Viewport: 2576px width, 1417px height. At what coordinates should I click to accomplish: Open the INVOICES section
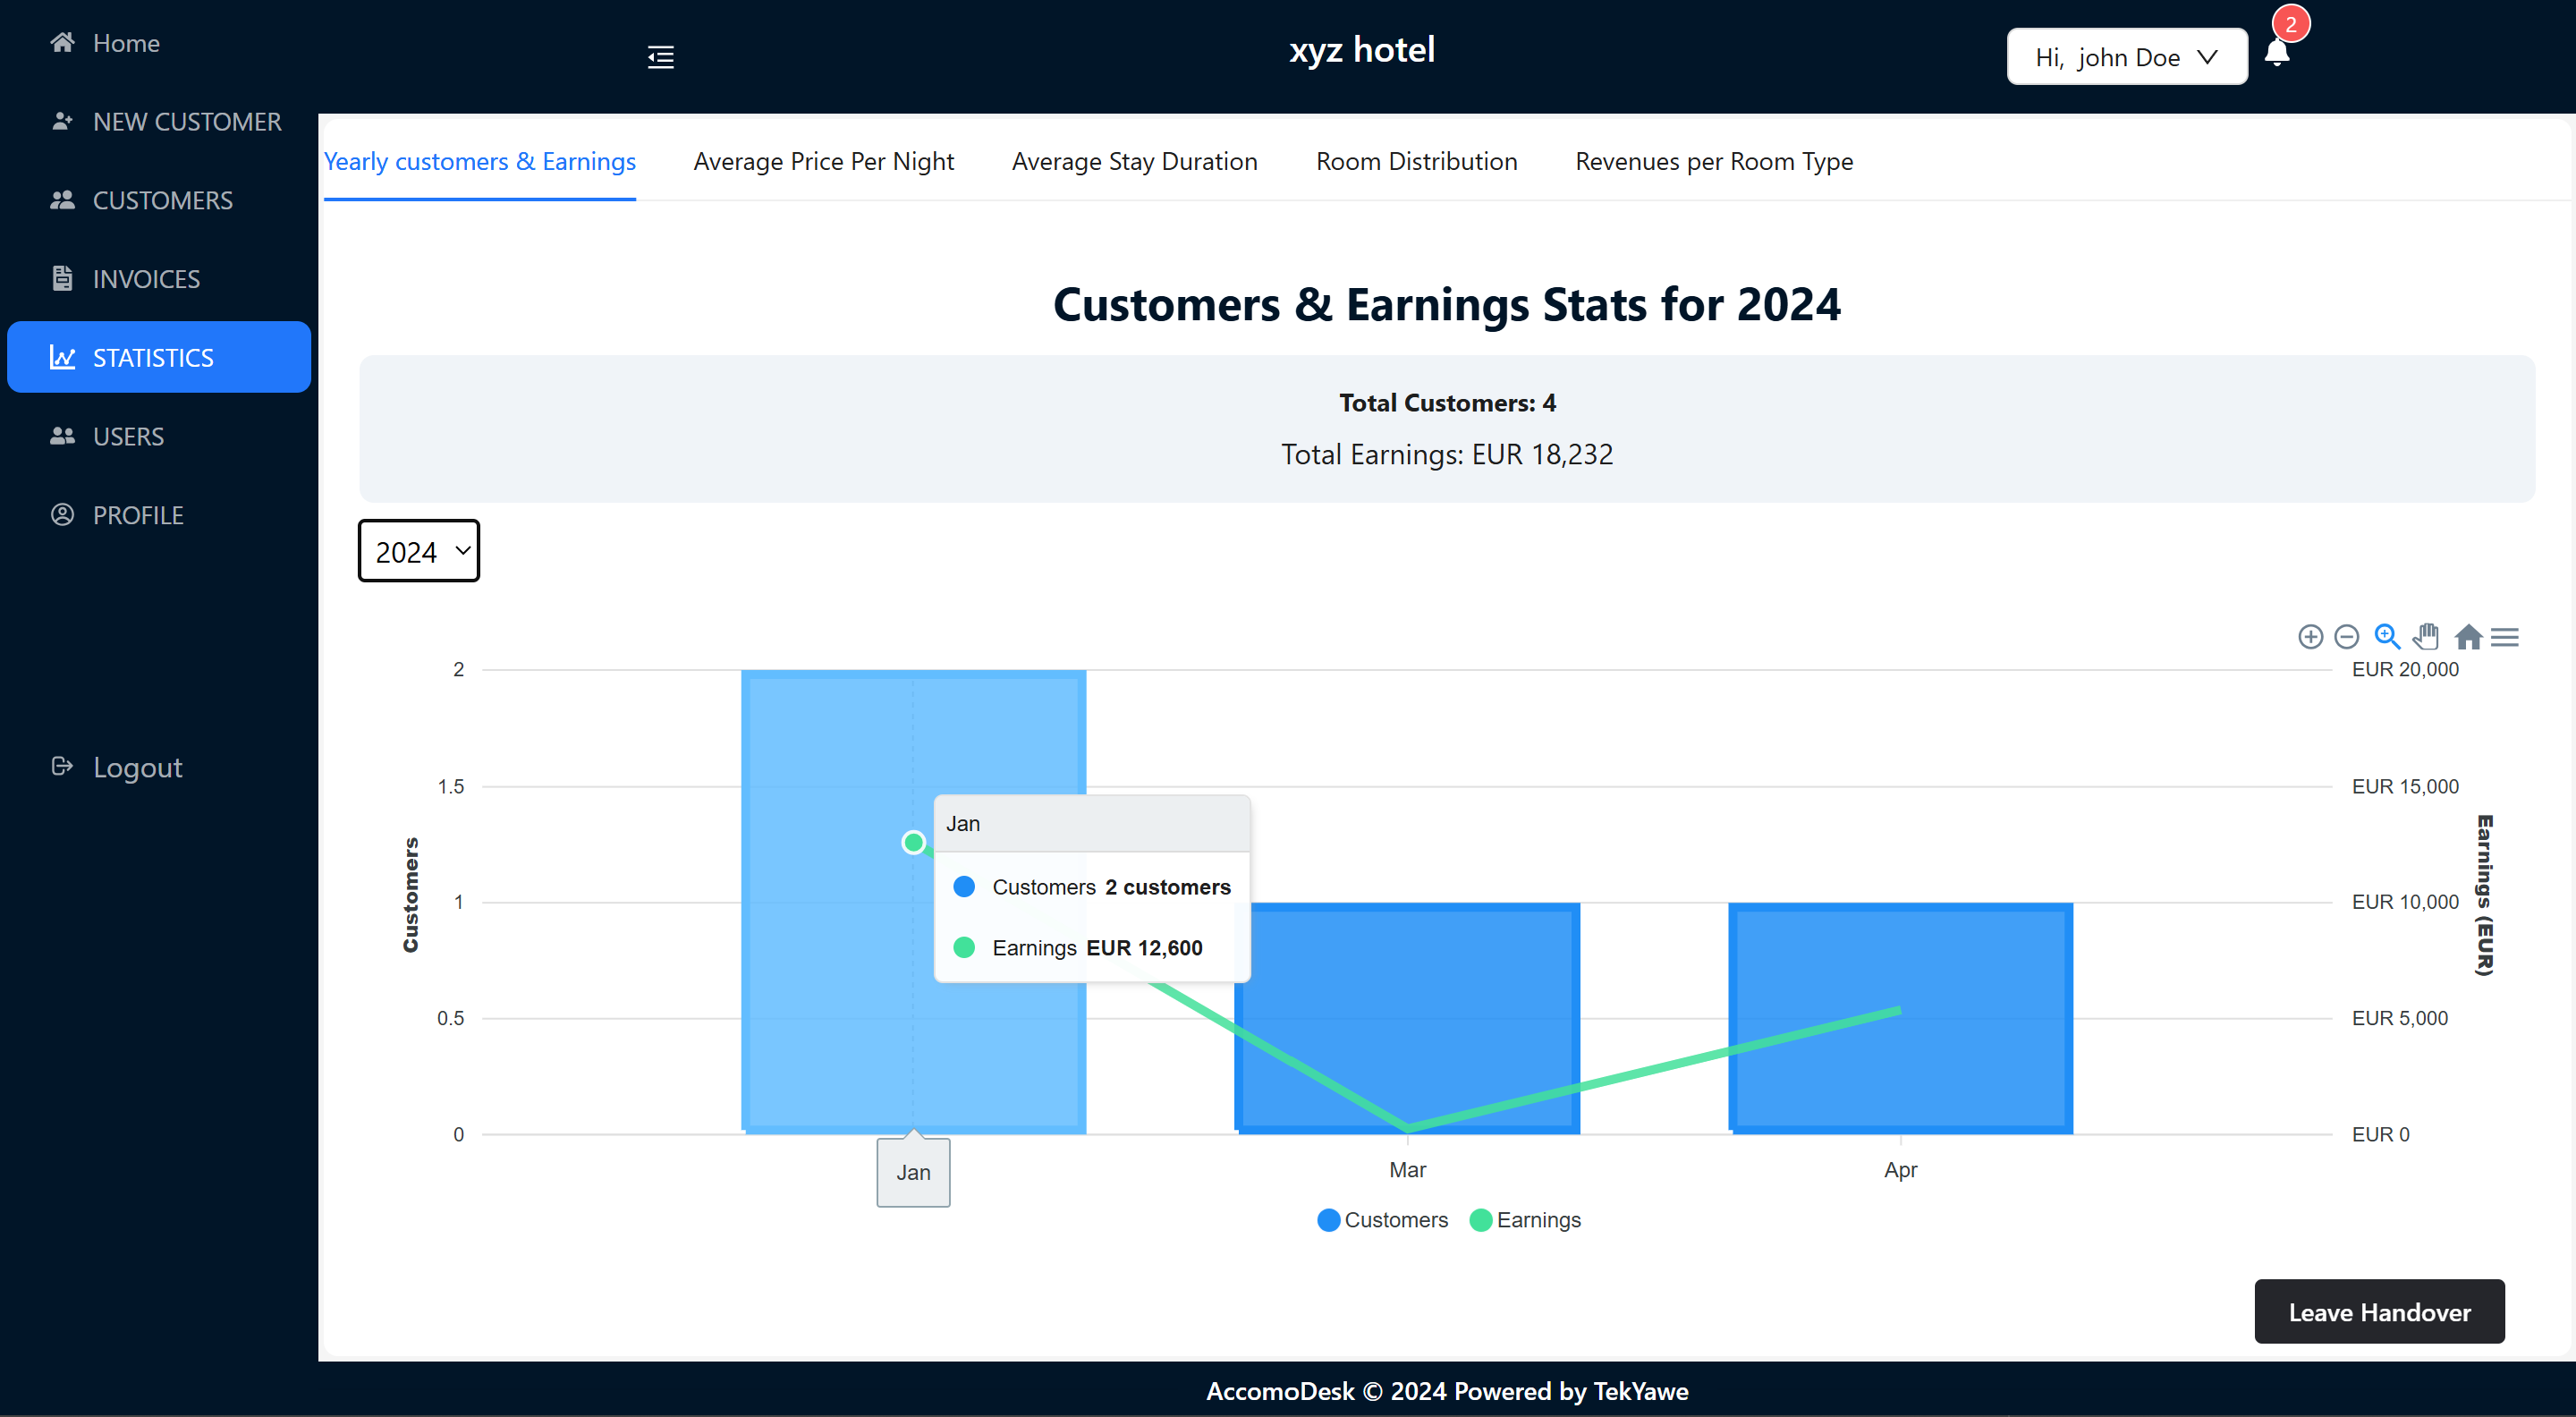147,277
